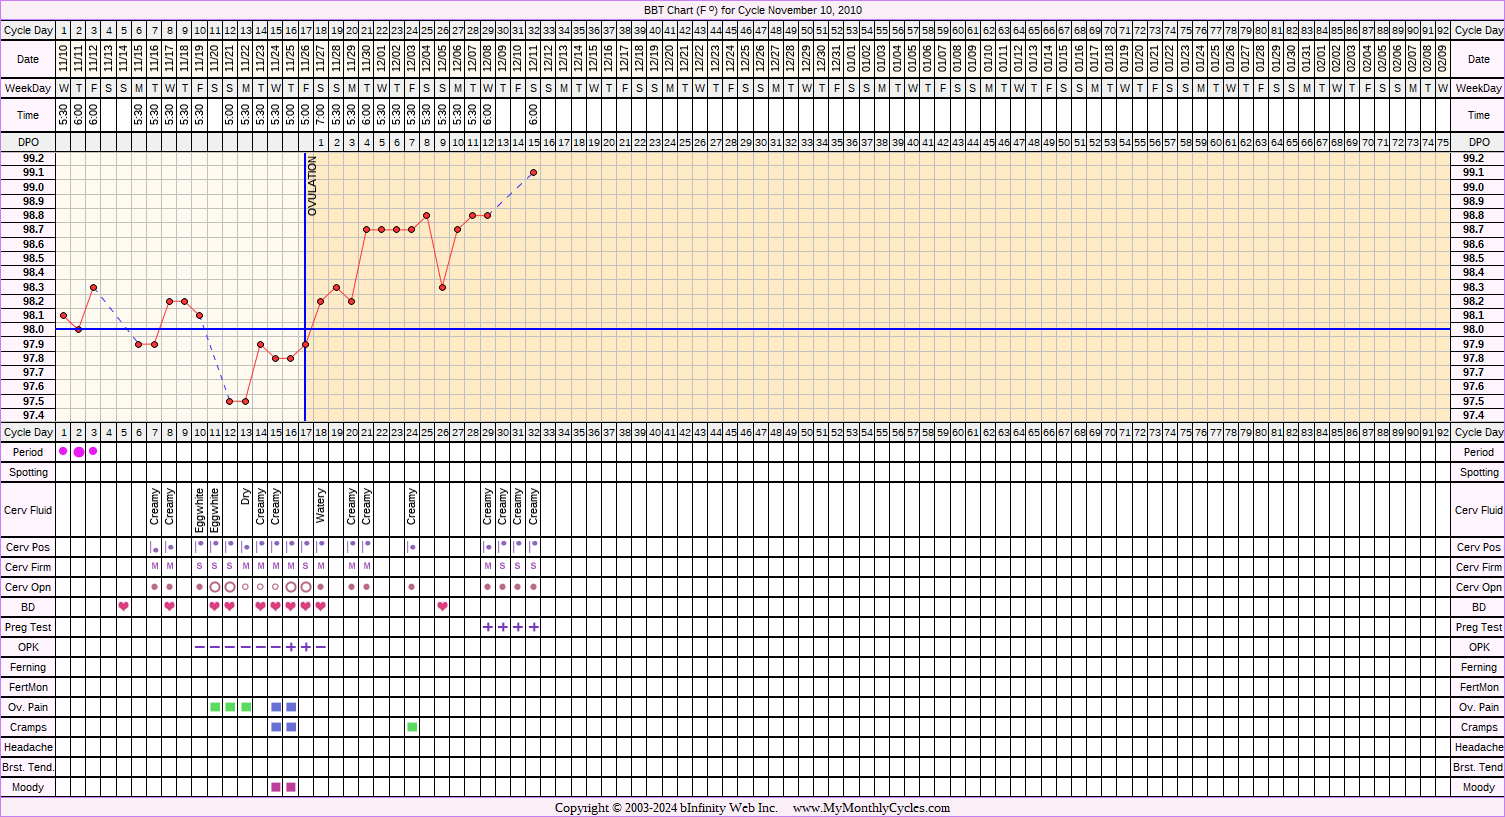Click Moody square on cycle day 15
Viewport: 1505px width, 817px height.
(276, 787)
